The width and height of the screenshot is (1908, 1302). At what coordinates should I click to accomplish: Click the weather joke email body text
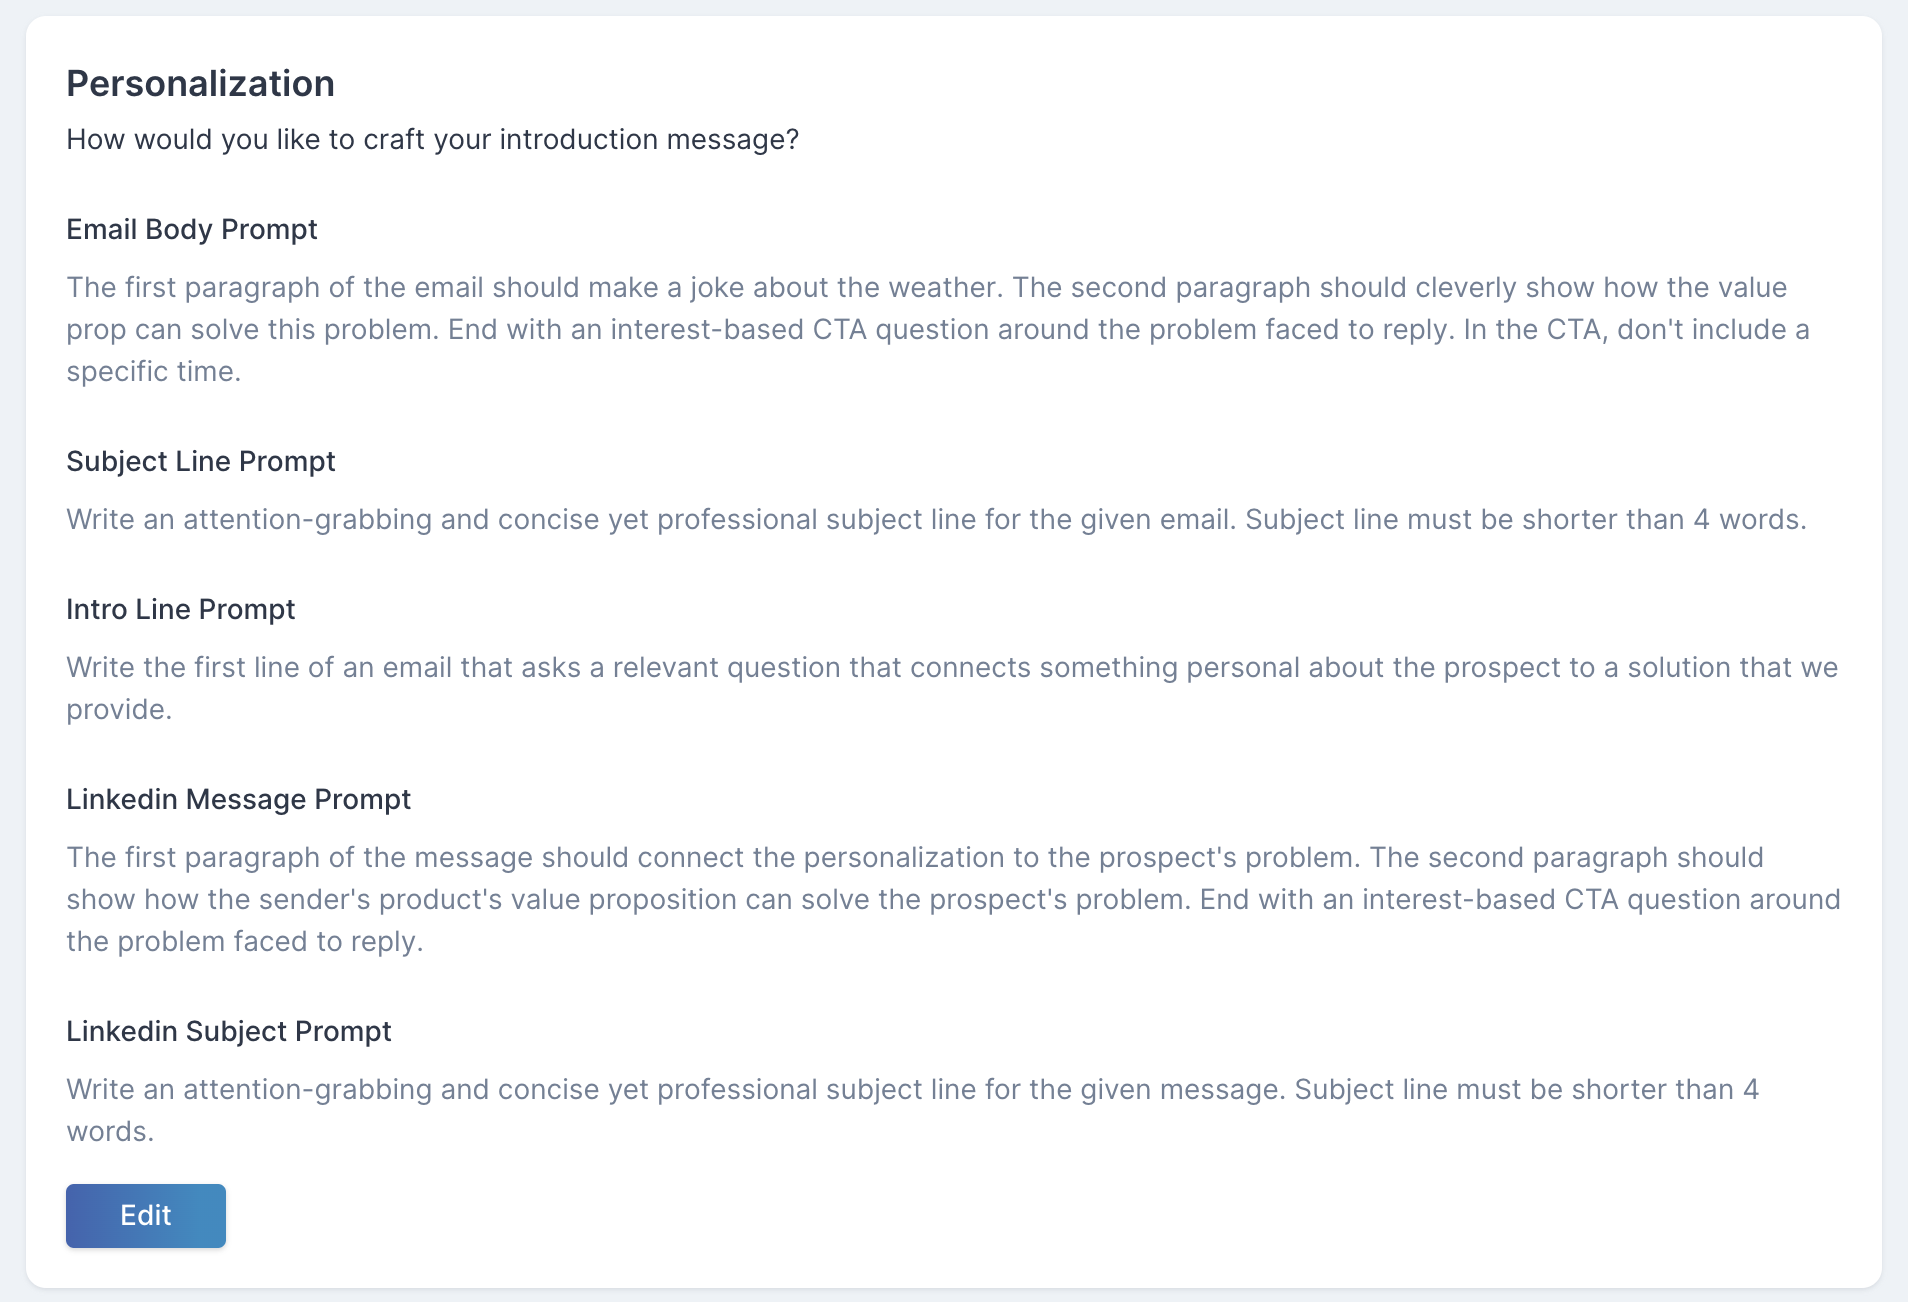(938, 329)
